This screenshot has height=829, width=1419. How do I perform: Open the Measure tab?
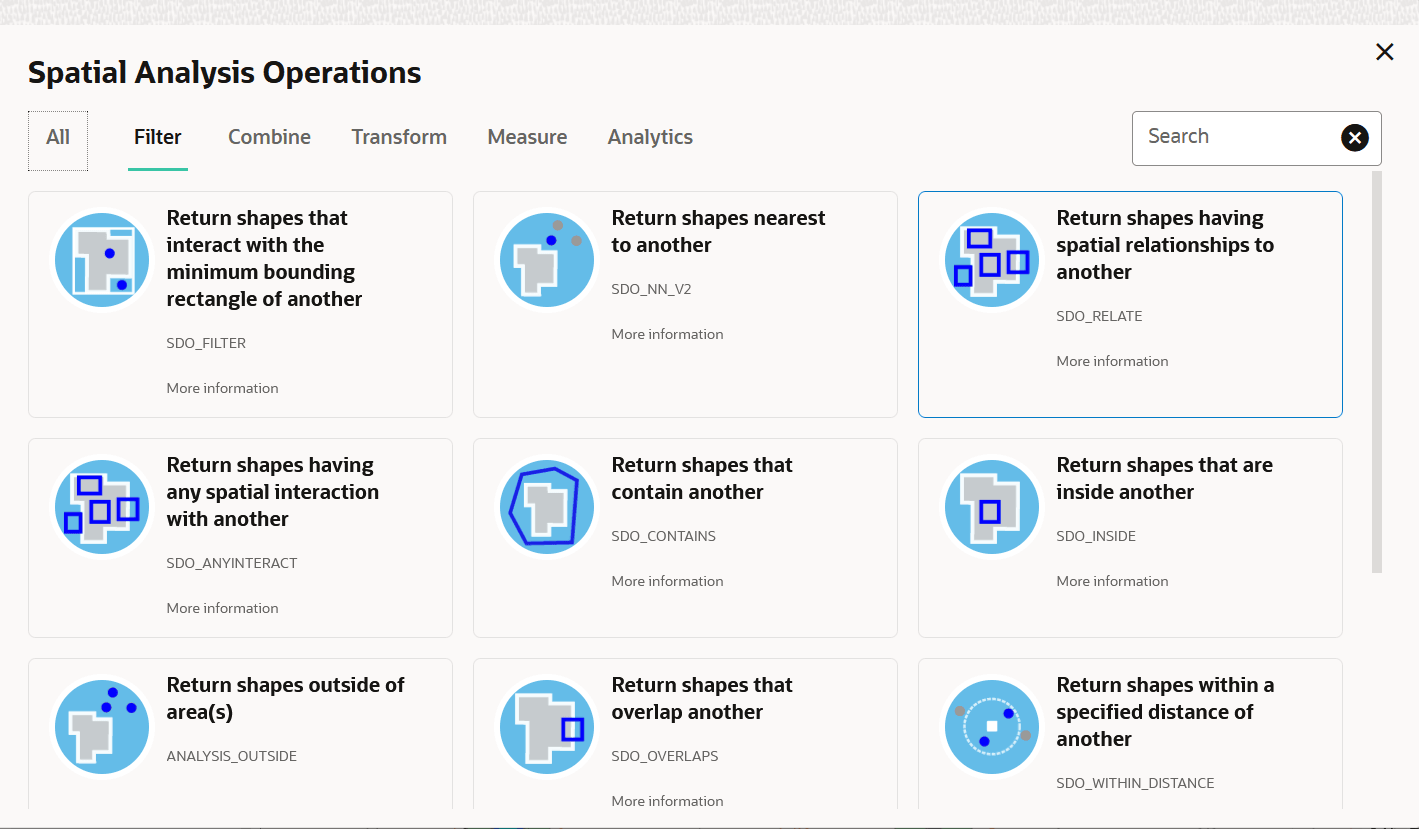click(x=527, y=137)
